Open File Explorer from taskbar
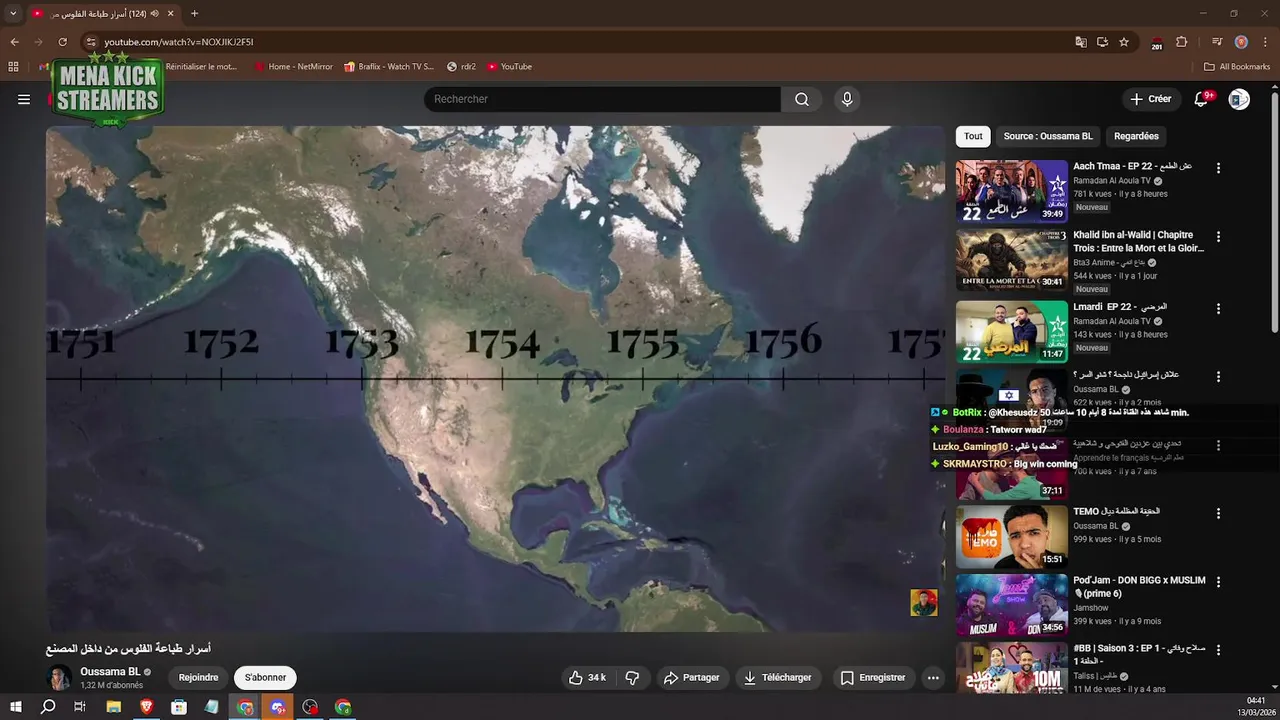This screenshot has width=1280, height=720. [113, 707]
